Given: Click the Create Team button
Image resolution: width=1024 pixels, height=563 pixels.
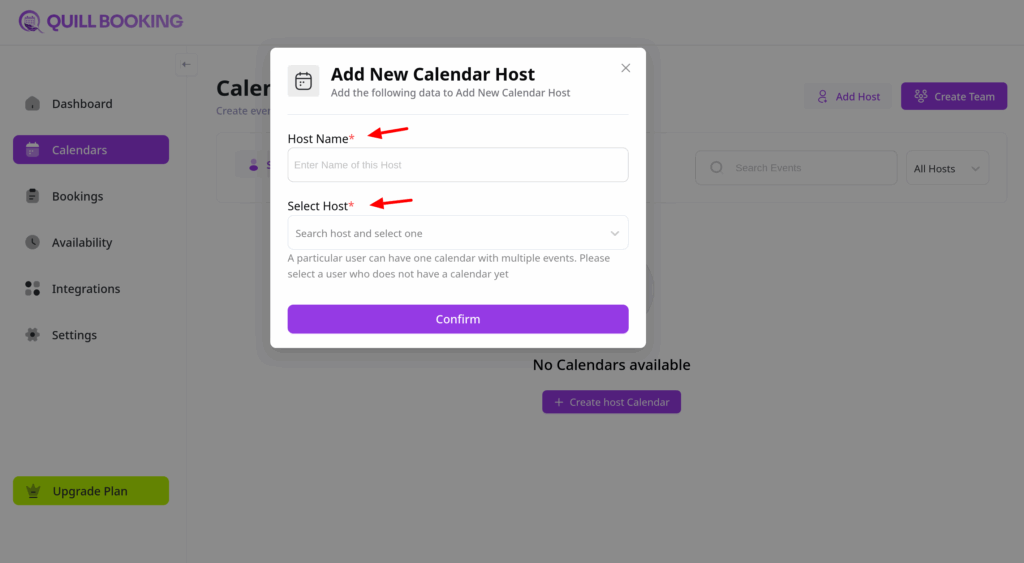Looking at the screenshot, I should 953,97.
